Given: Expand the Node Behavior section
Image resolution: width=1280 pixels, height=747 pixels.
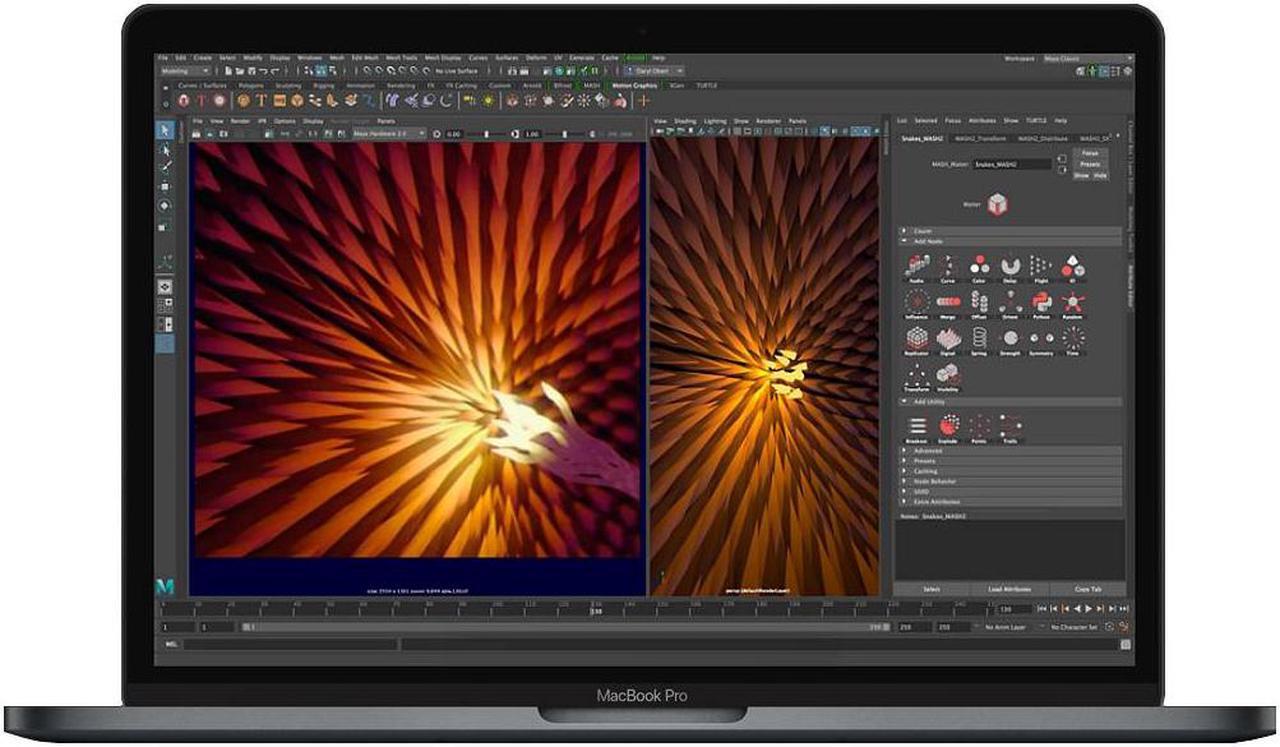Looking at the screenshot, I should click(x=1010, y=481).
